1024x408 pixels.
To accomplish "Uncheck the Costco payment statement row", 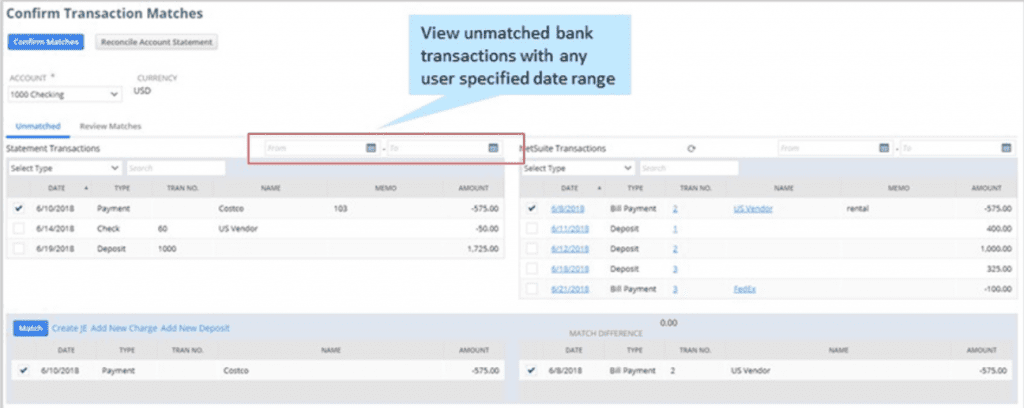I will click(x=20, y=209).
